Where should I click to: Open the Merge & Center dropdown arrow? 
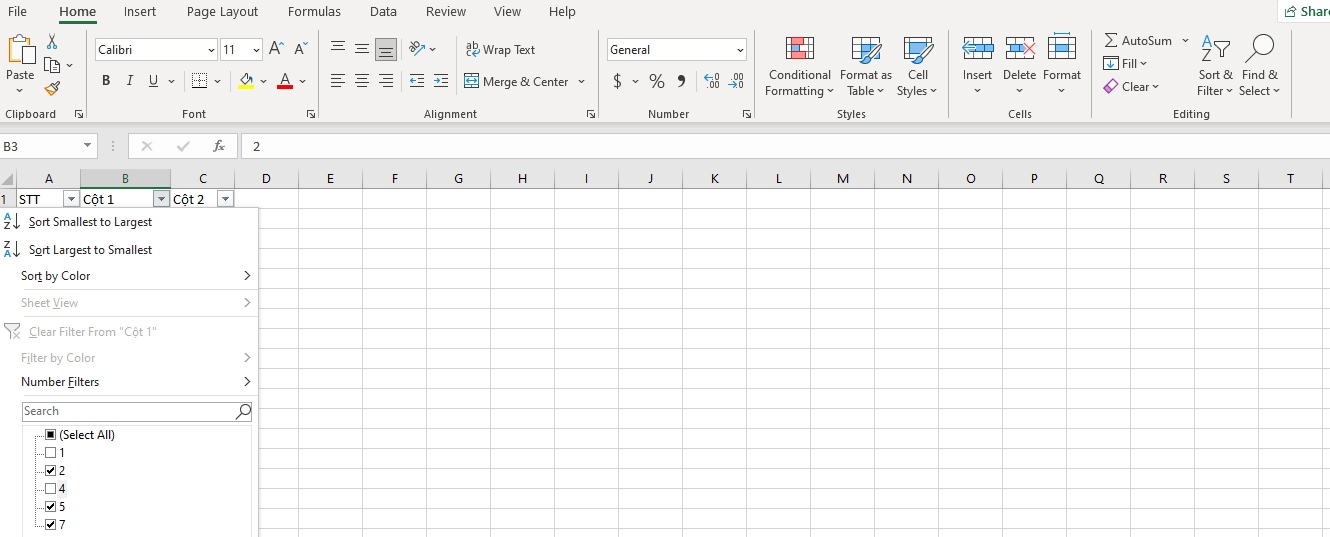coord(582,82)
